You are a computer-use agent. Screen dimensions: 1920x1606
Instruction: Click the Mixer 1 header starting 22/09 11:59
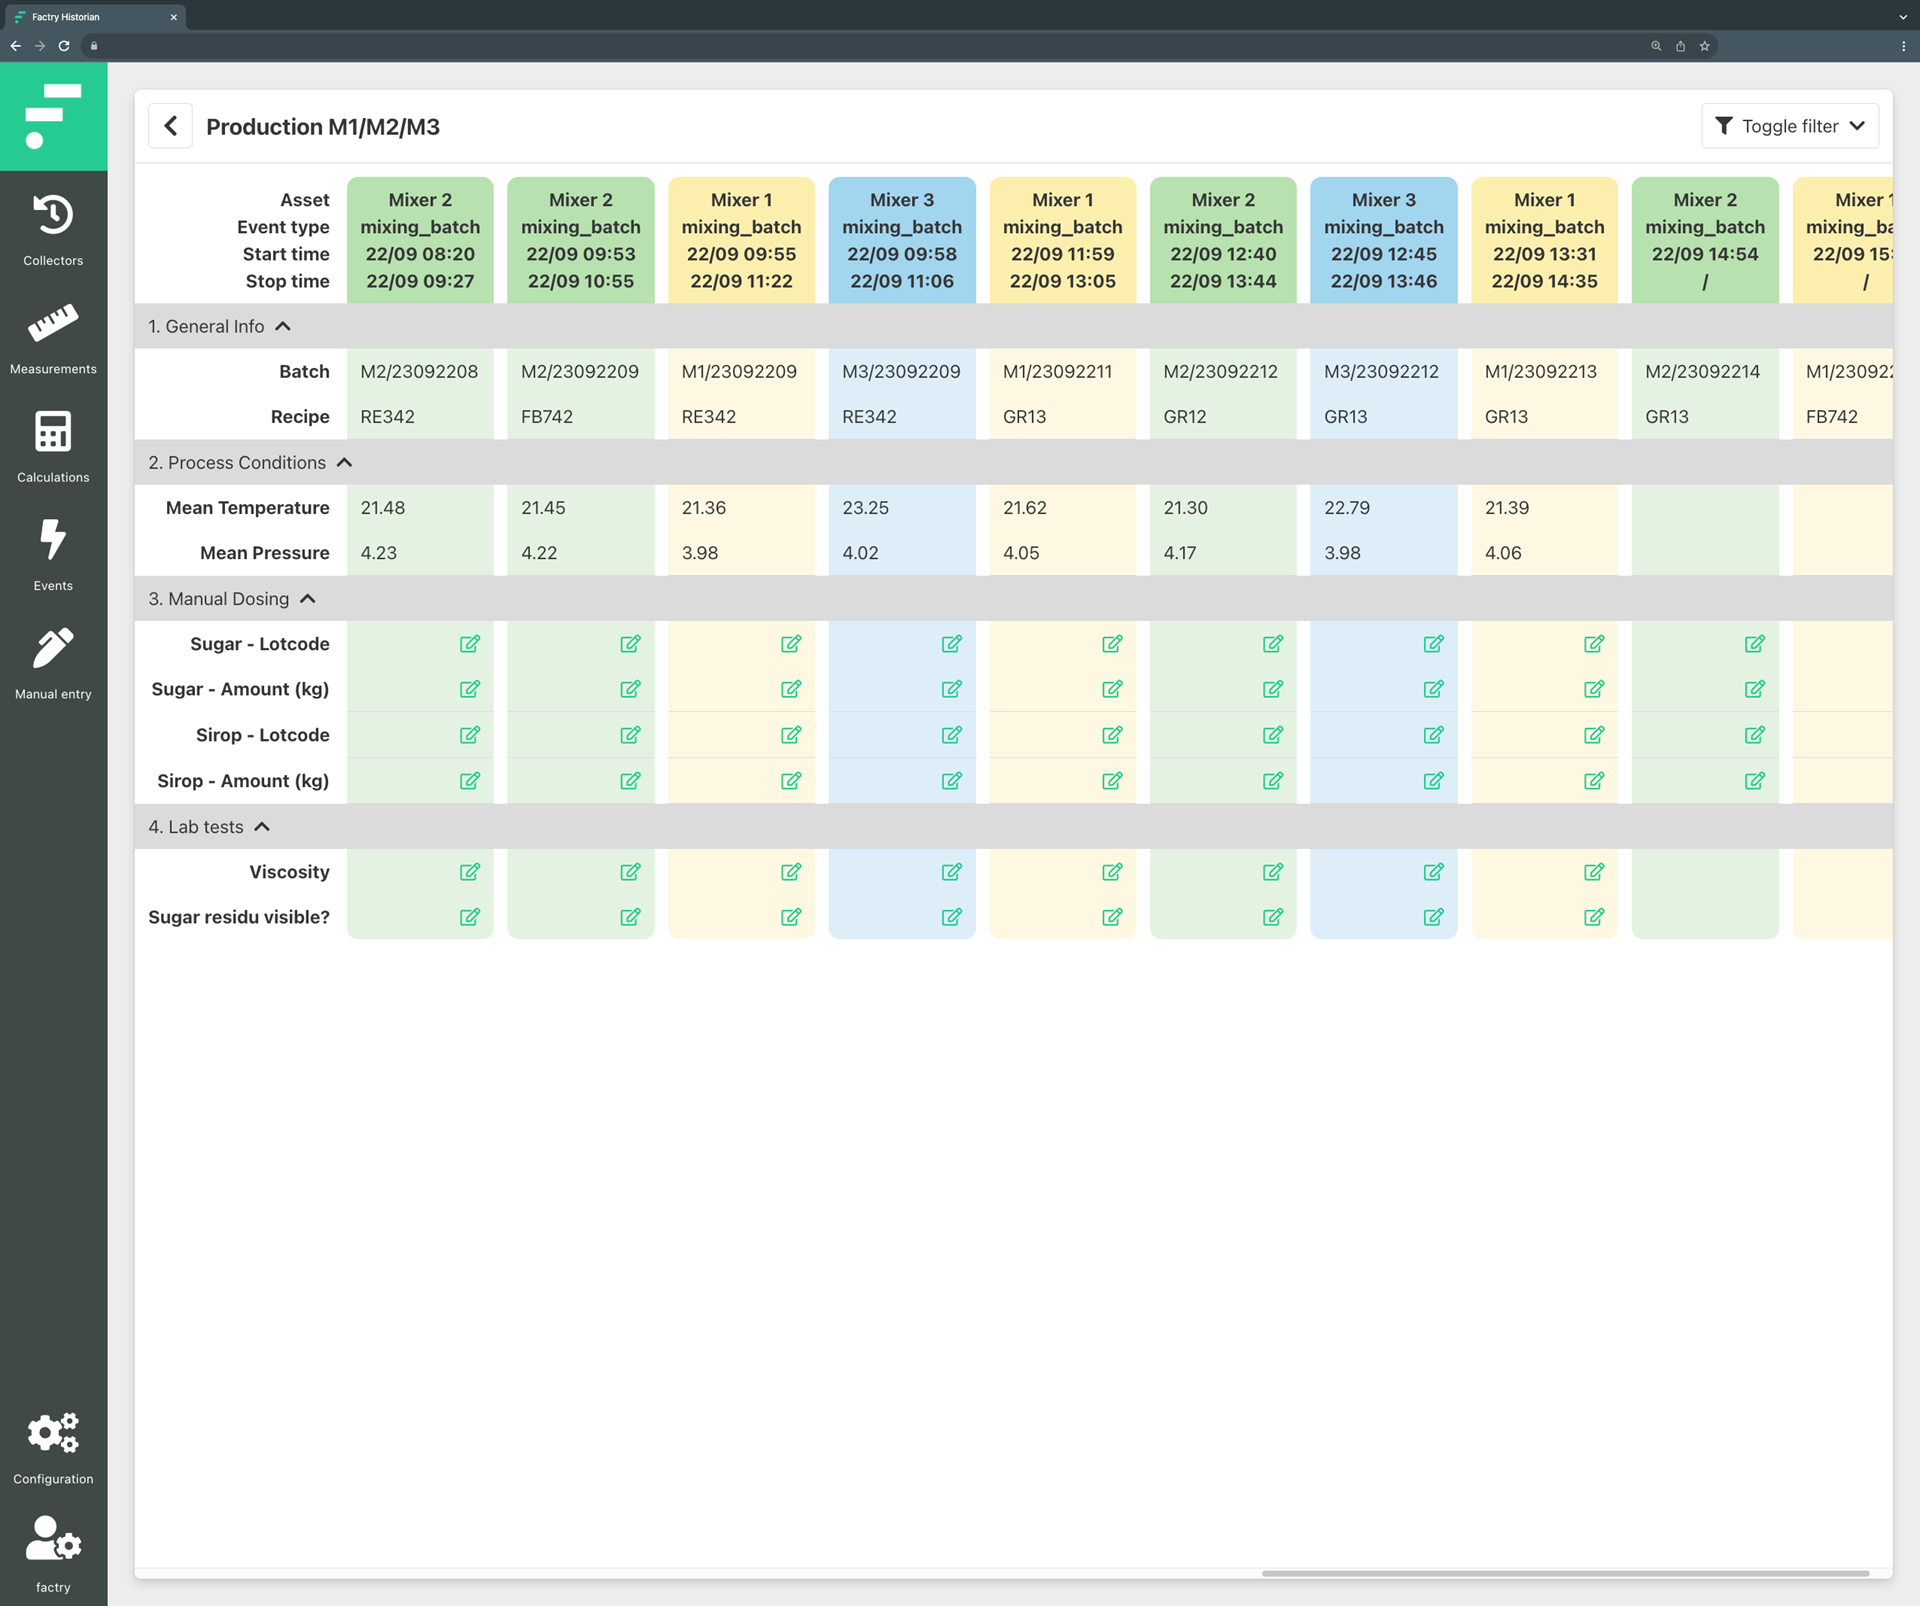tap(1063, 240)
